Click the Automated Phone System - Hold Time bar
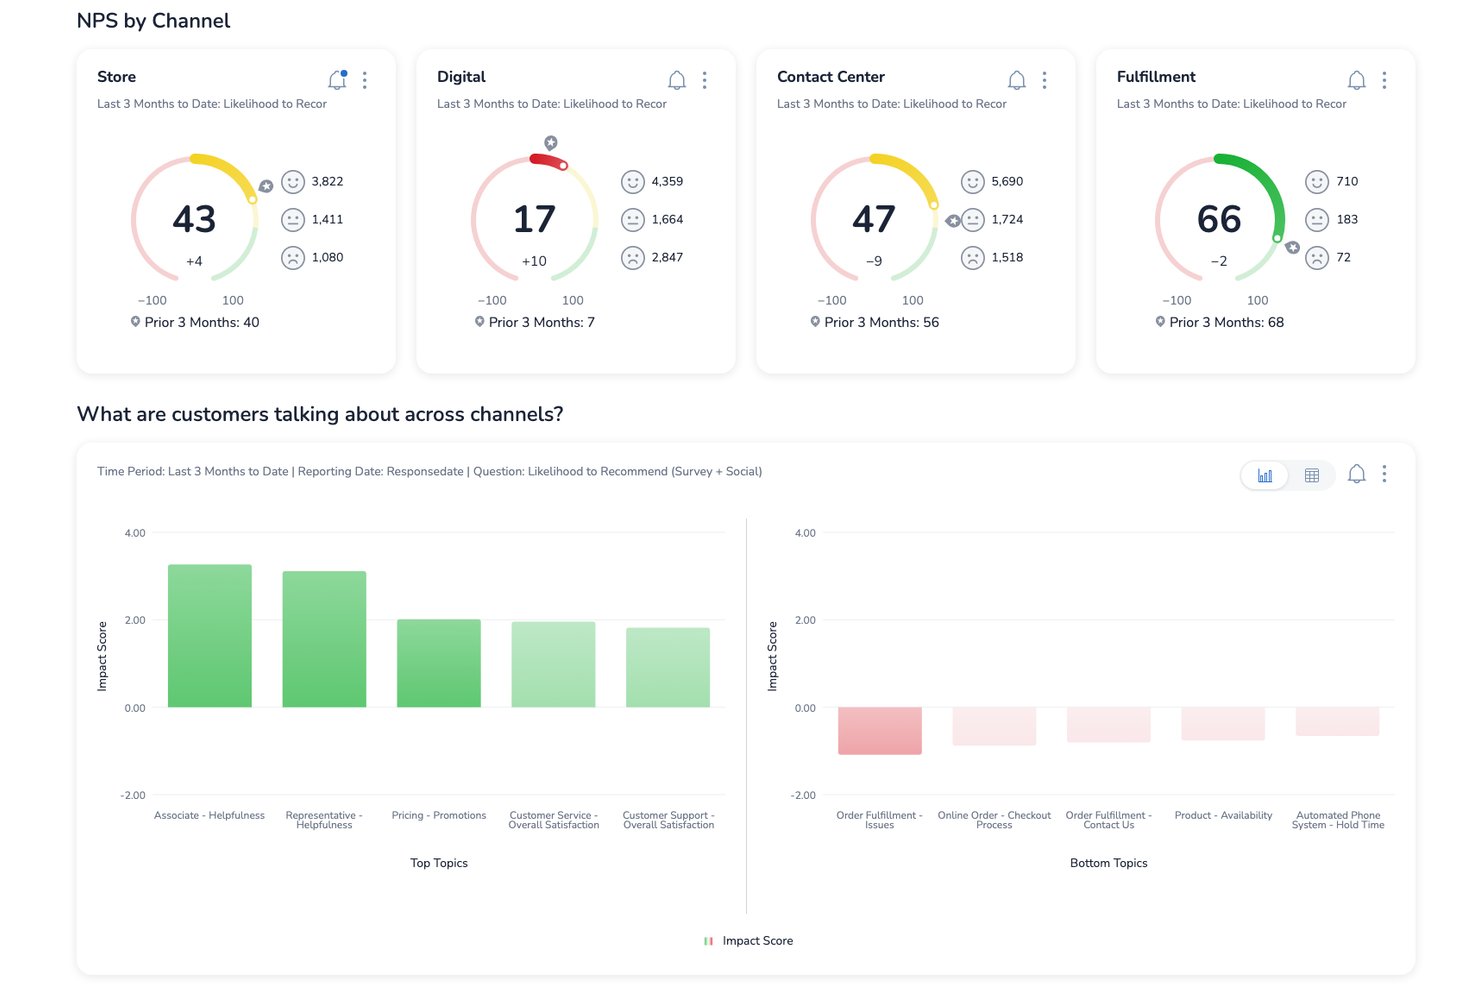The width and height of the screenshot is (1480, 987). click(1338, 722)
